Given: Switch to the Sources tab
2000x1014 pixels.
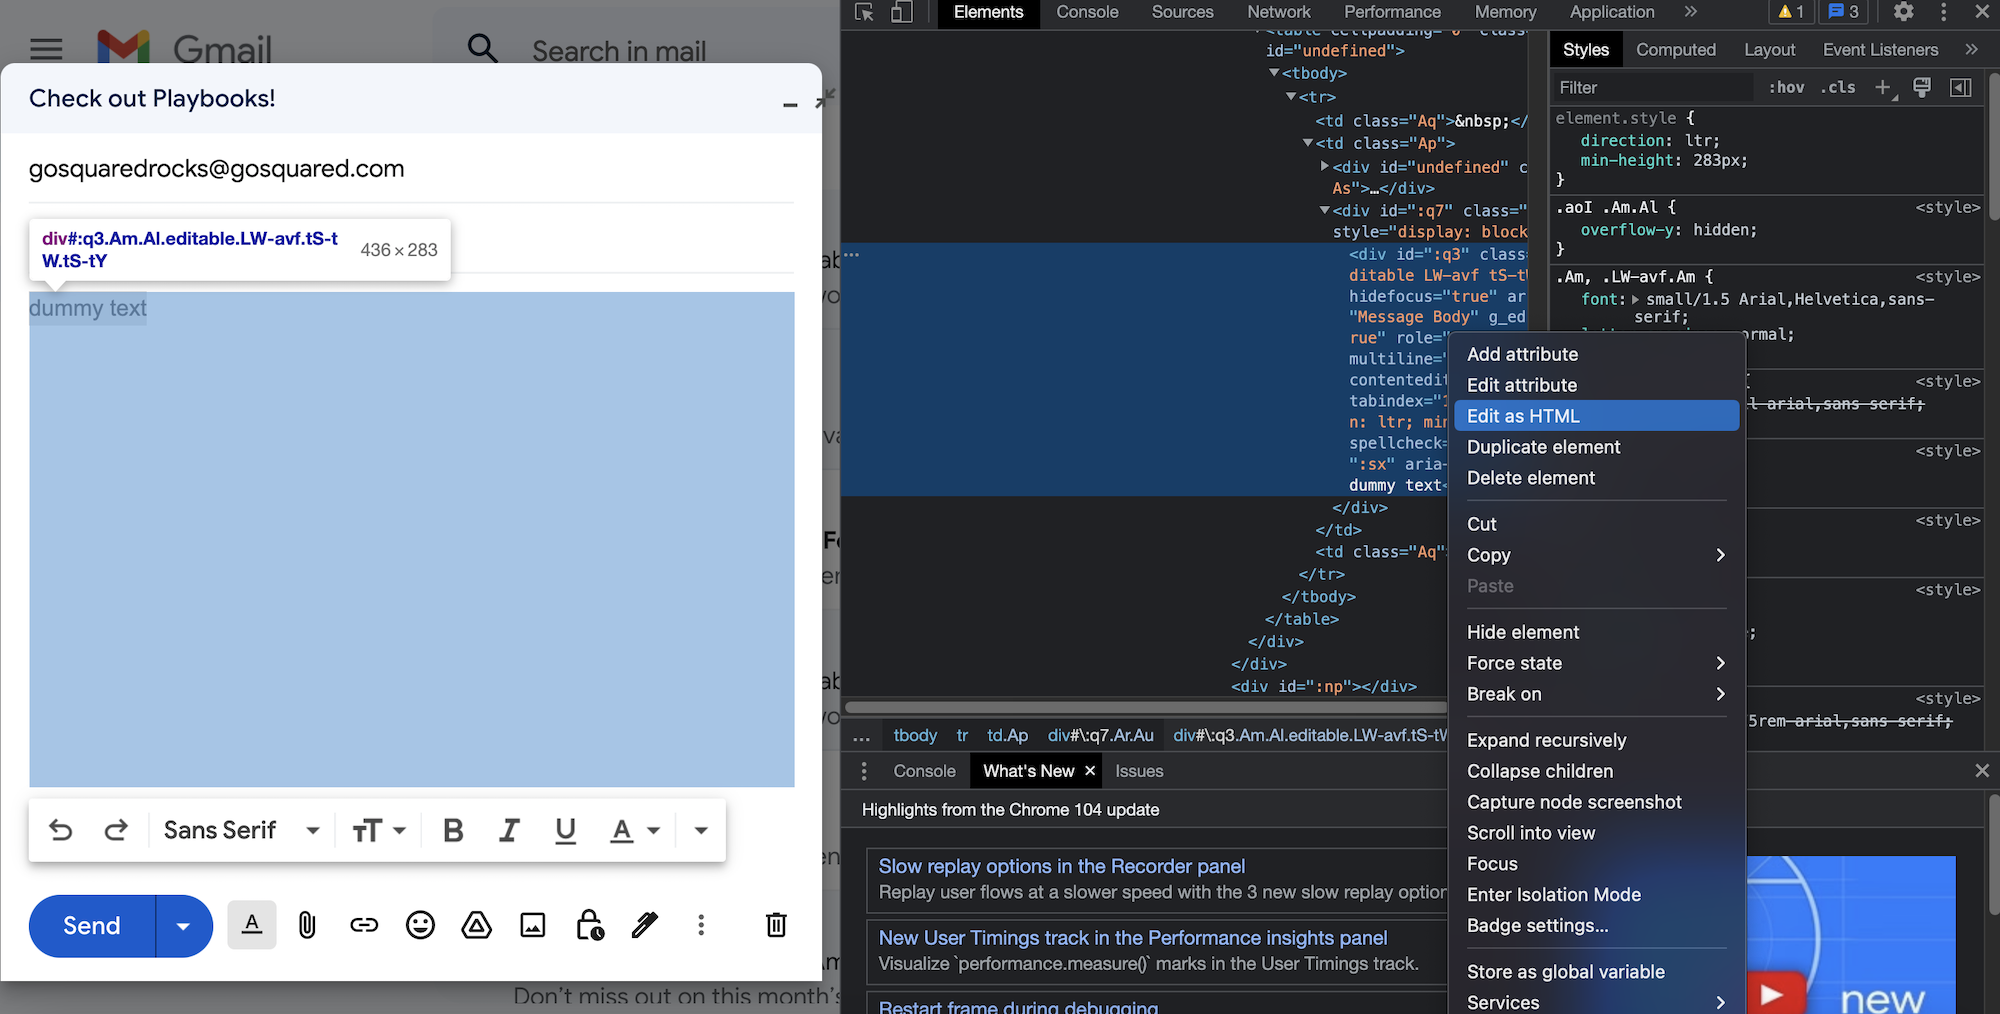Looking at the screenshot, I should 1182,12.
